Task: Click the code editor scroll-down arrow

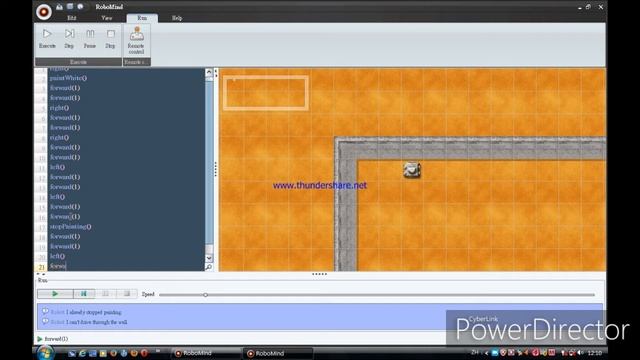Action: (x=209, y=258)
